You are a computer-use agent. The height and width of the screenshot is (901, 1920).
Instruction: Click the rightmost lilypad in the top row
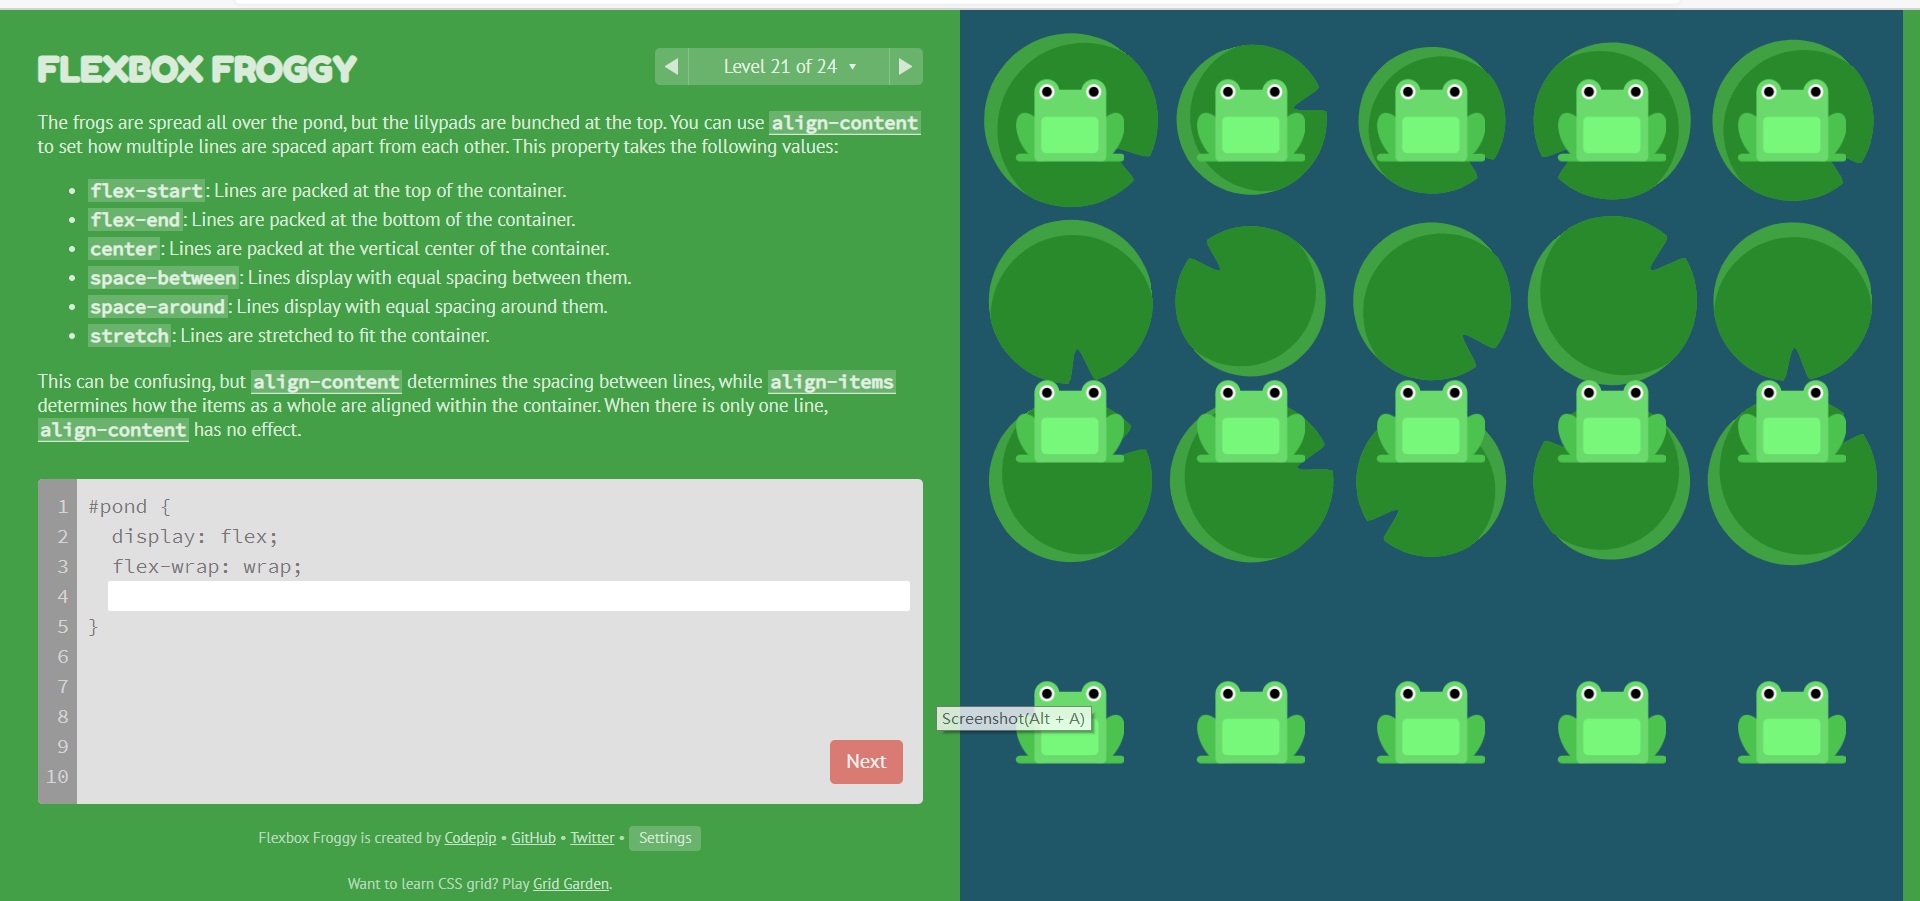1792,120
